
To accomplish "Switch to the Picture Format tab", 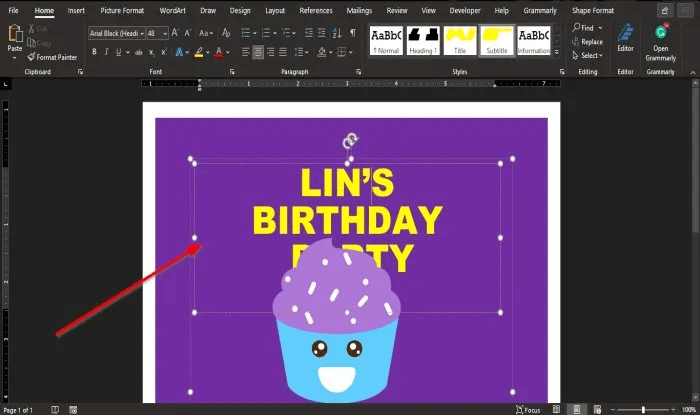I will [x=122, y=10].
